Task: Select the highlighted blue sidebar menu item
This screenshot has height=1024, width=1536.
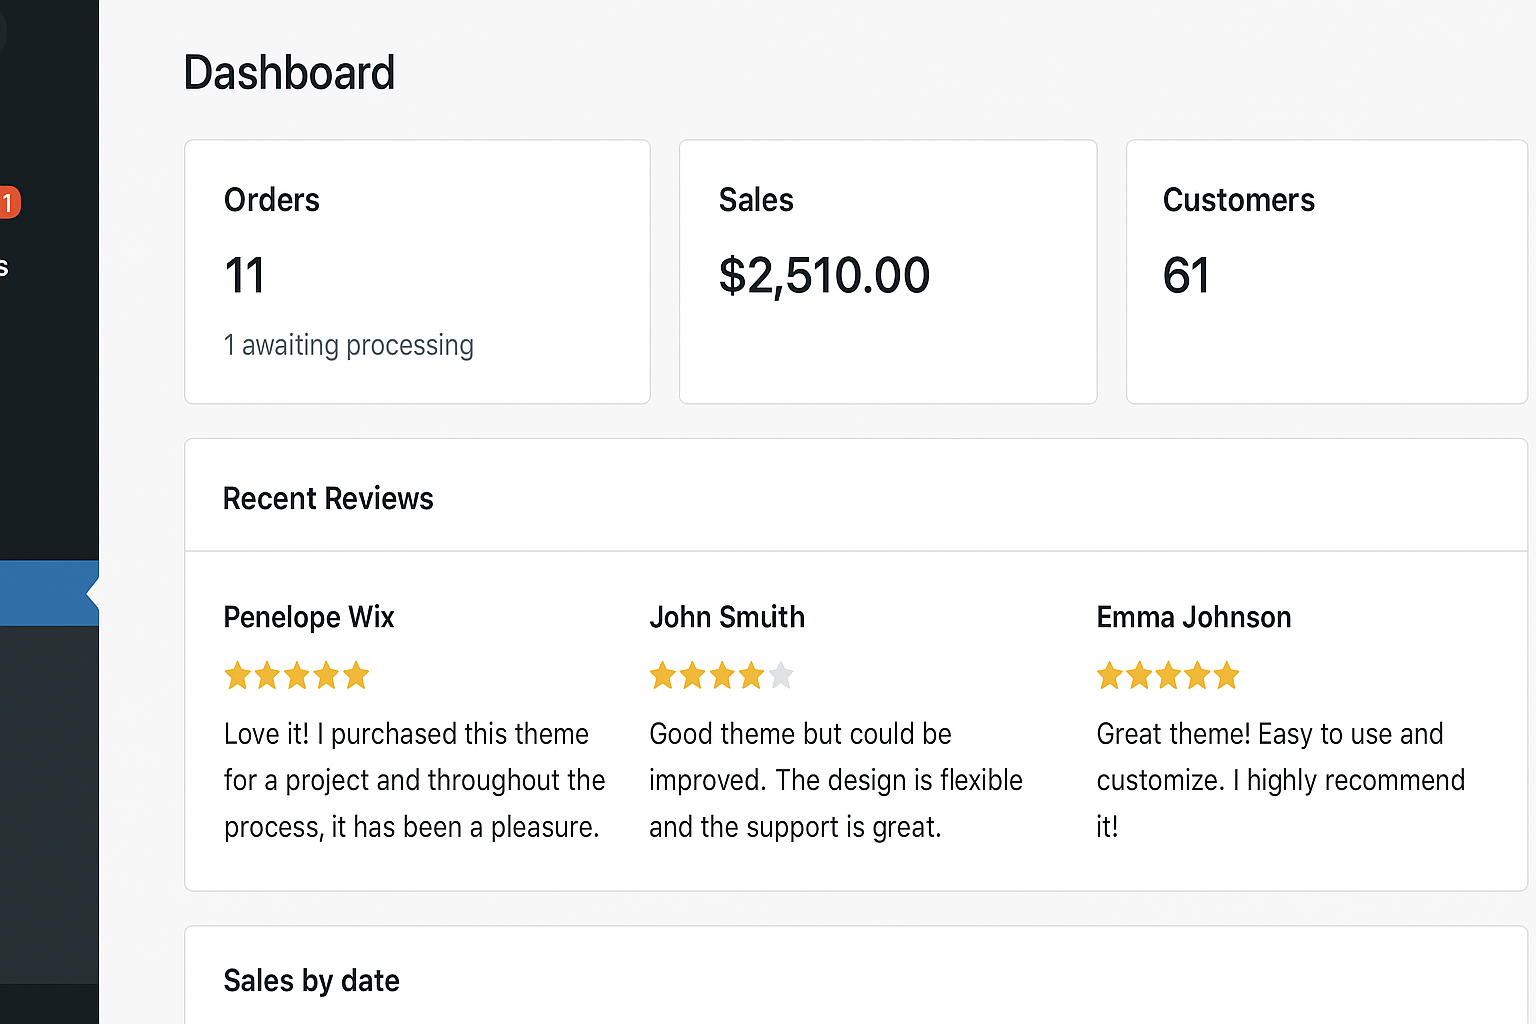Action: click(x=45, y=593)
